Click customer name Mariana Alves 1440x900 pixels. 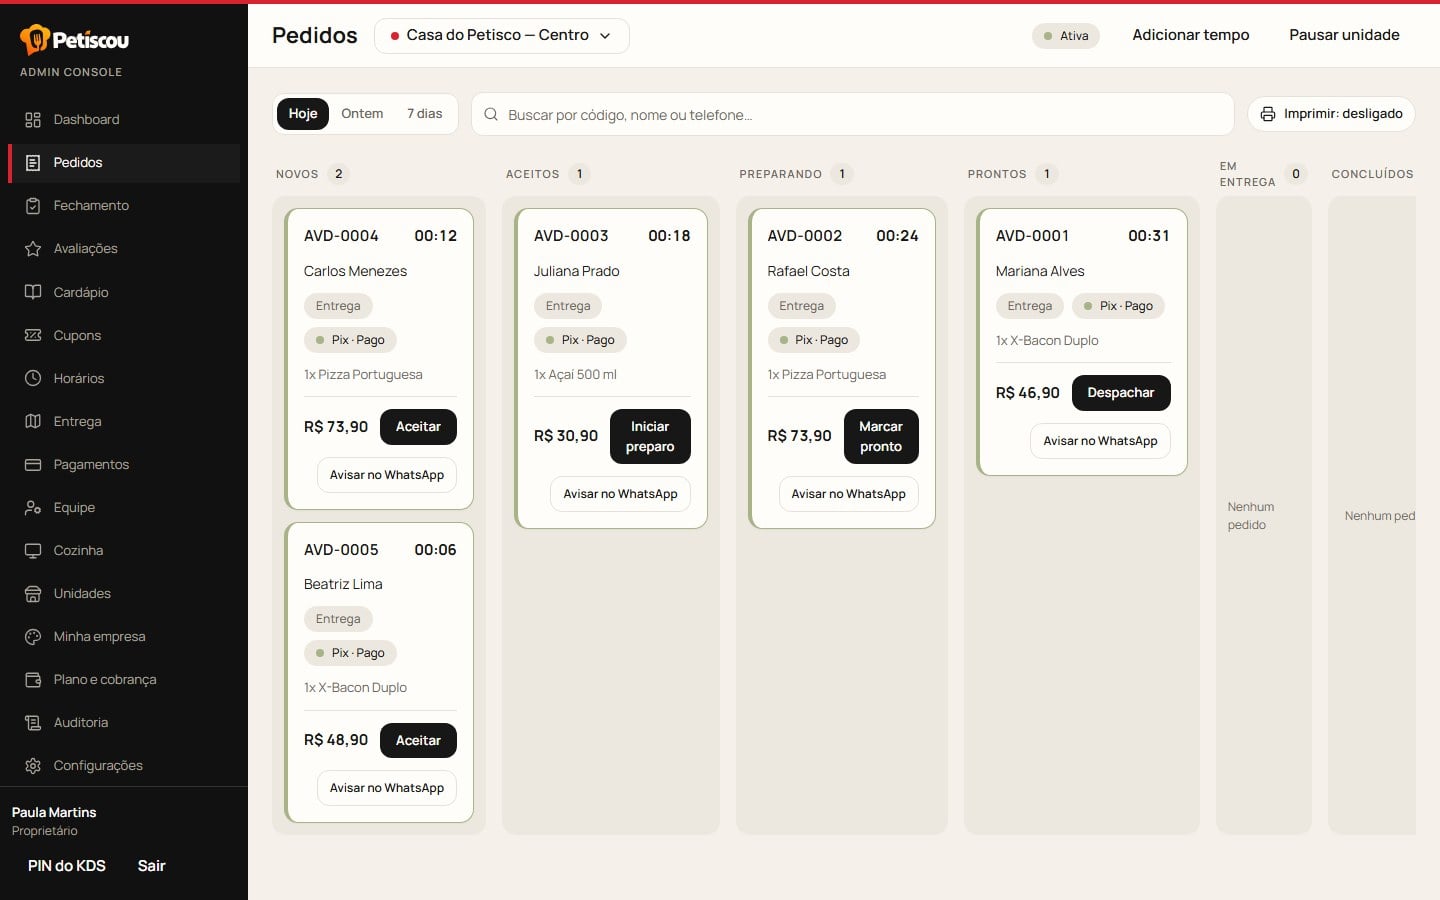tap(1040, 271)
